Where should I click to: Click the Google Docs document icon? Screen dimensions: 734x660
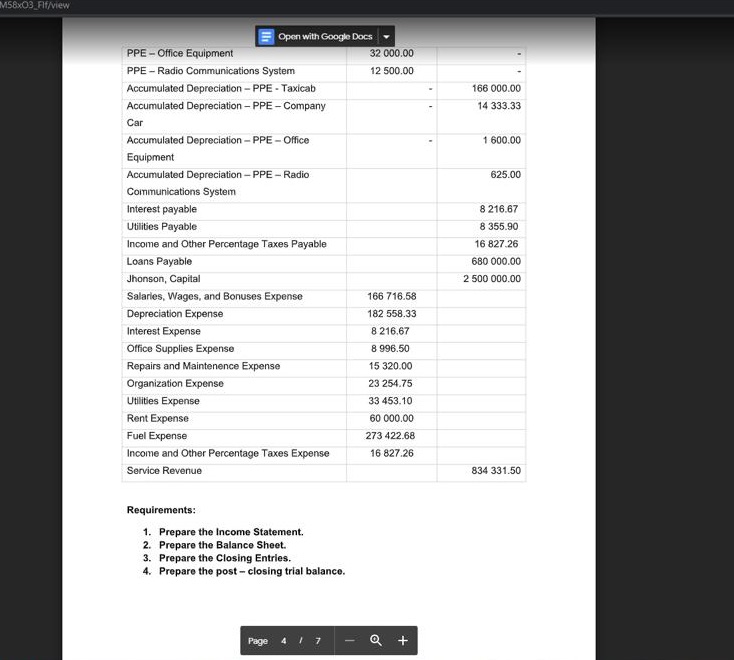click(266, 37)
